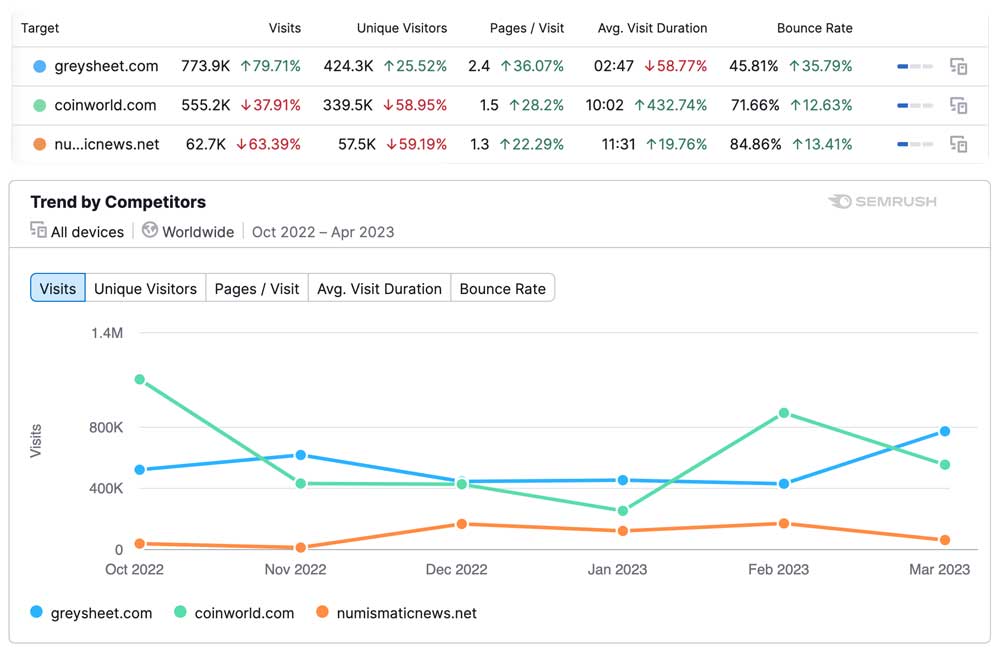Viewport: 1000px width, 649px height.
Task: Click the Trend by Competitors heading
Action: 118,202
